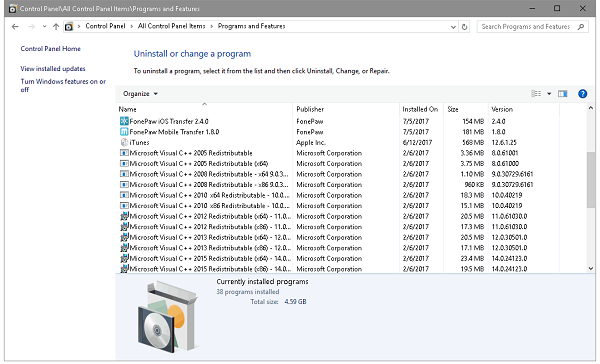The image size is (600, 364).
Task: Toggle the preview pane icon
Action: tap(562, 94)
